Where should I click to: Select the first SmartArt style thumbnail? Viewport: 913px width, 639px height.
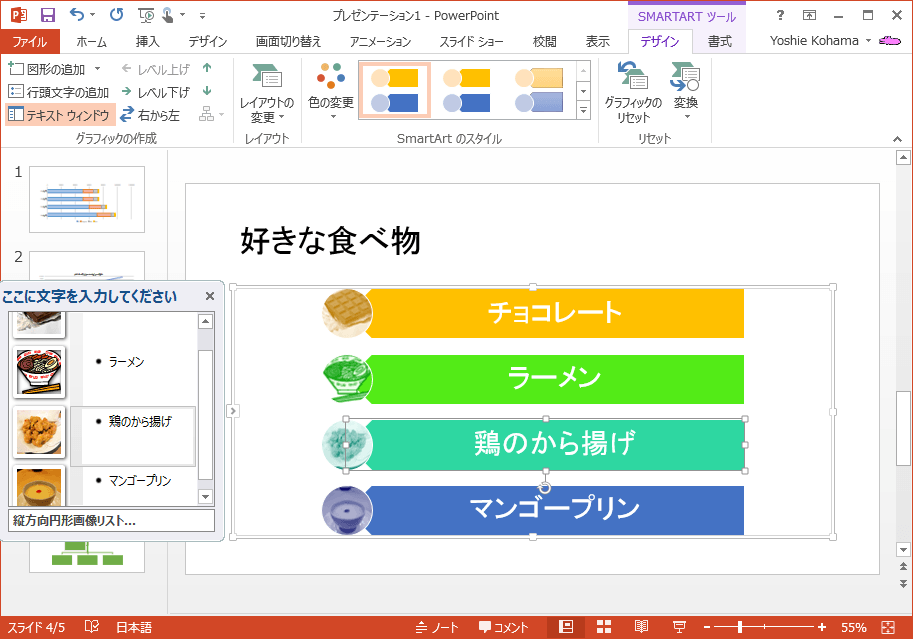pos(395,90)
